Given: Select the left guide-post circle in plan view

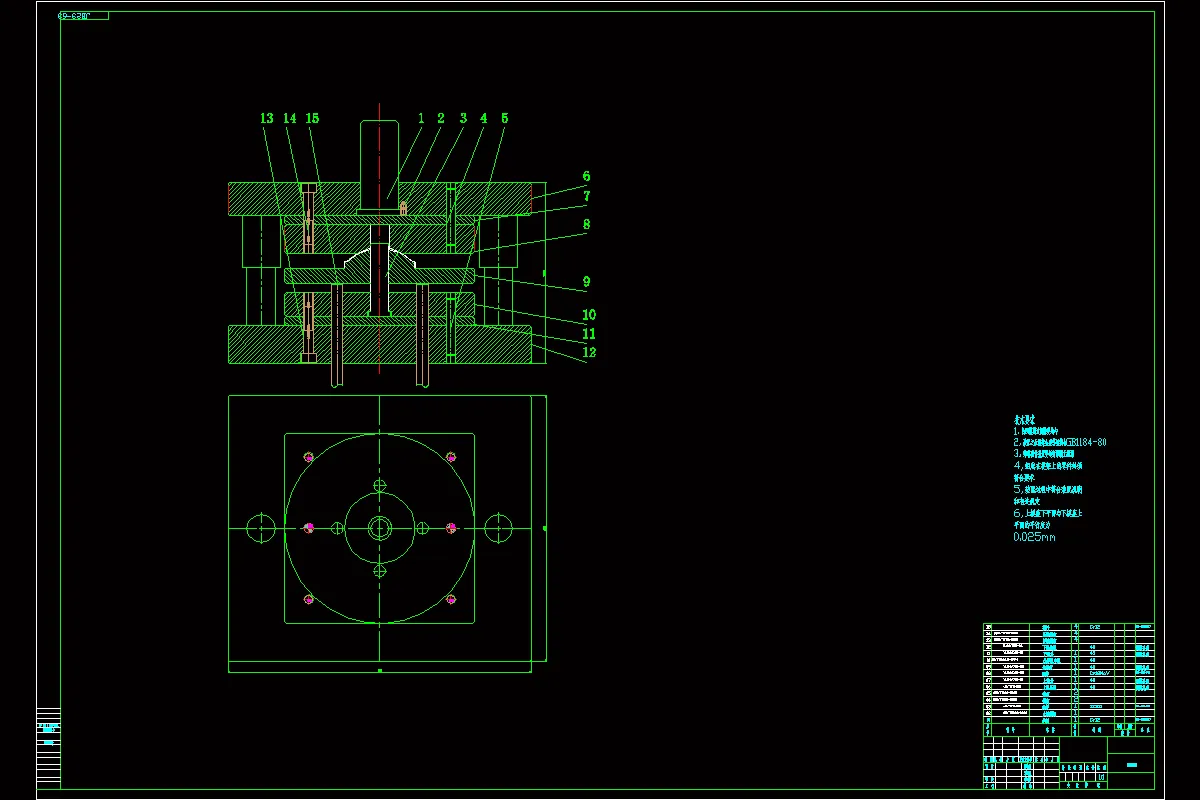Looking at the screenshot, I should pyautogui.click(x=261, y=527).
